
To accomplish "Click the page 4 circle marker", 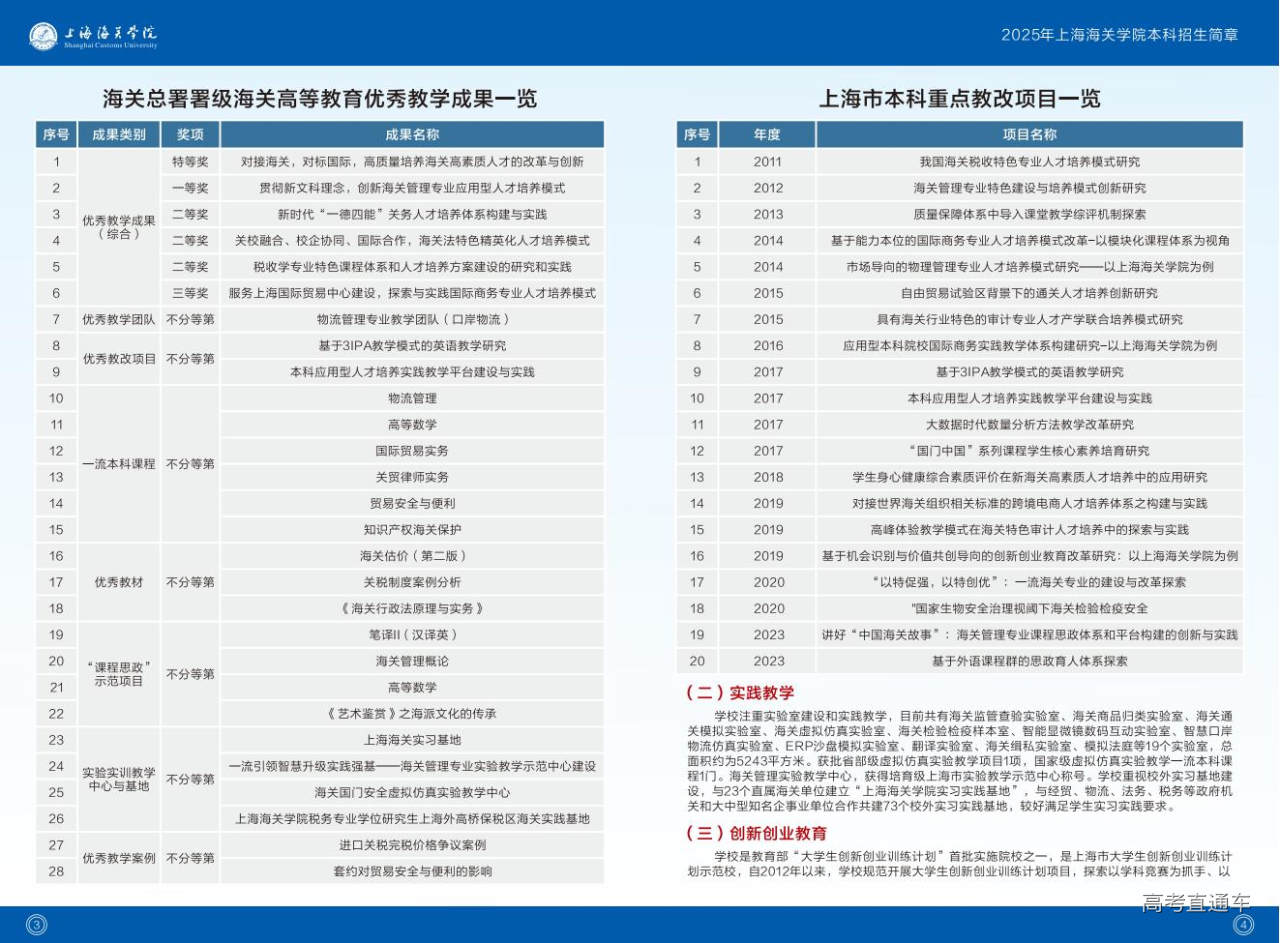I will pyautogui.click(x=1243, y=925).
